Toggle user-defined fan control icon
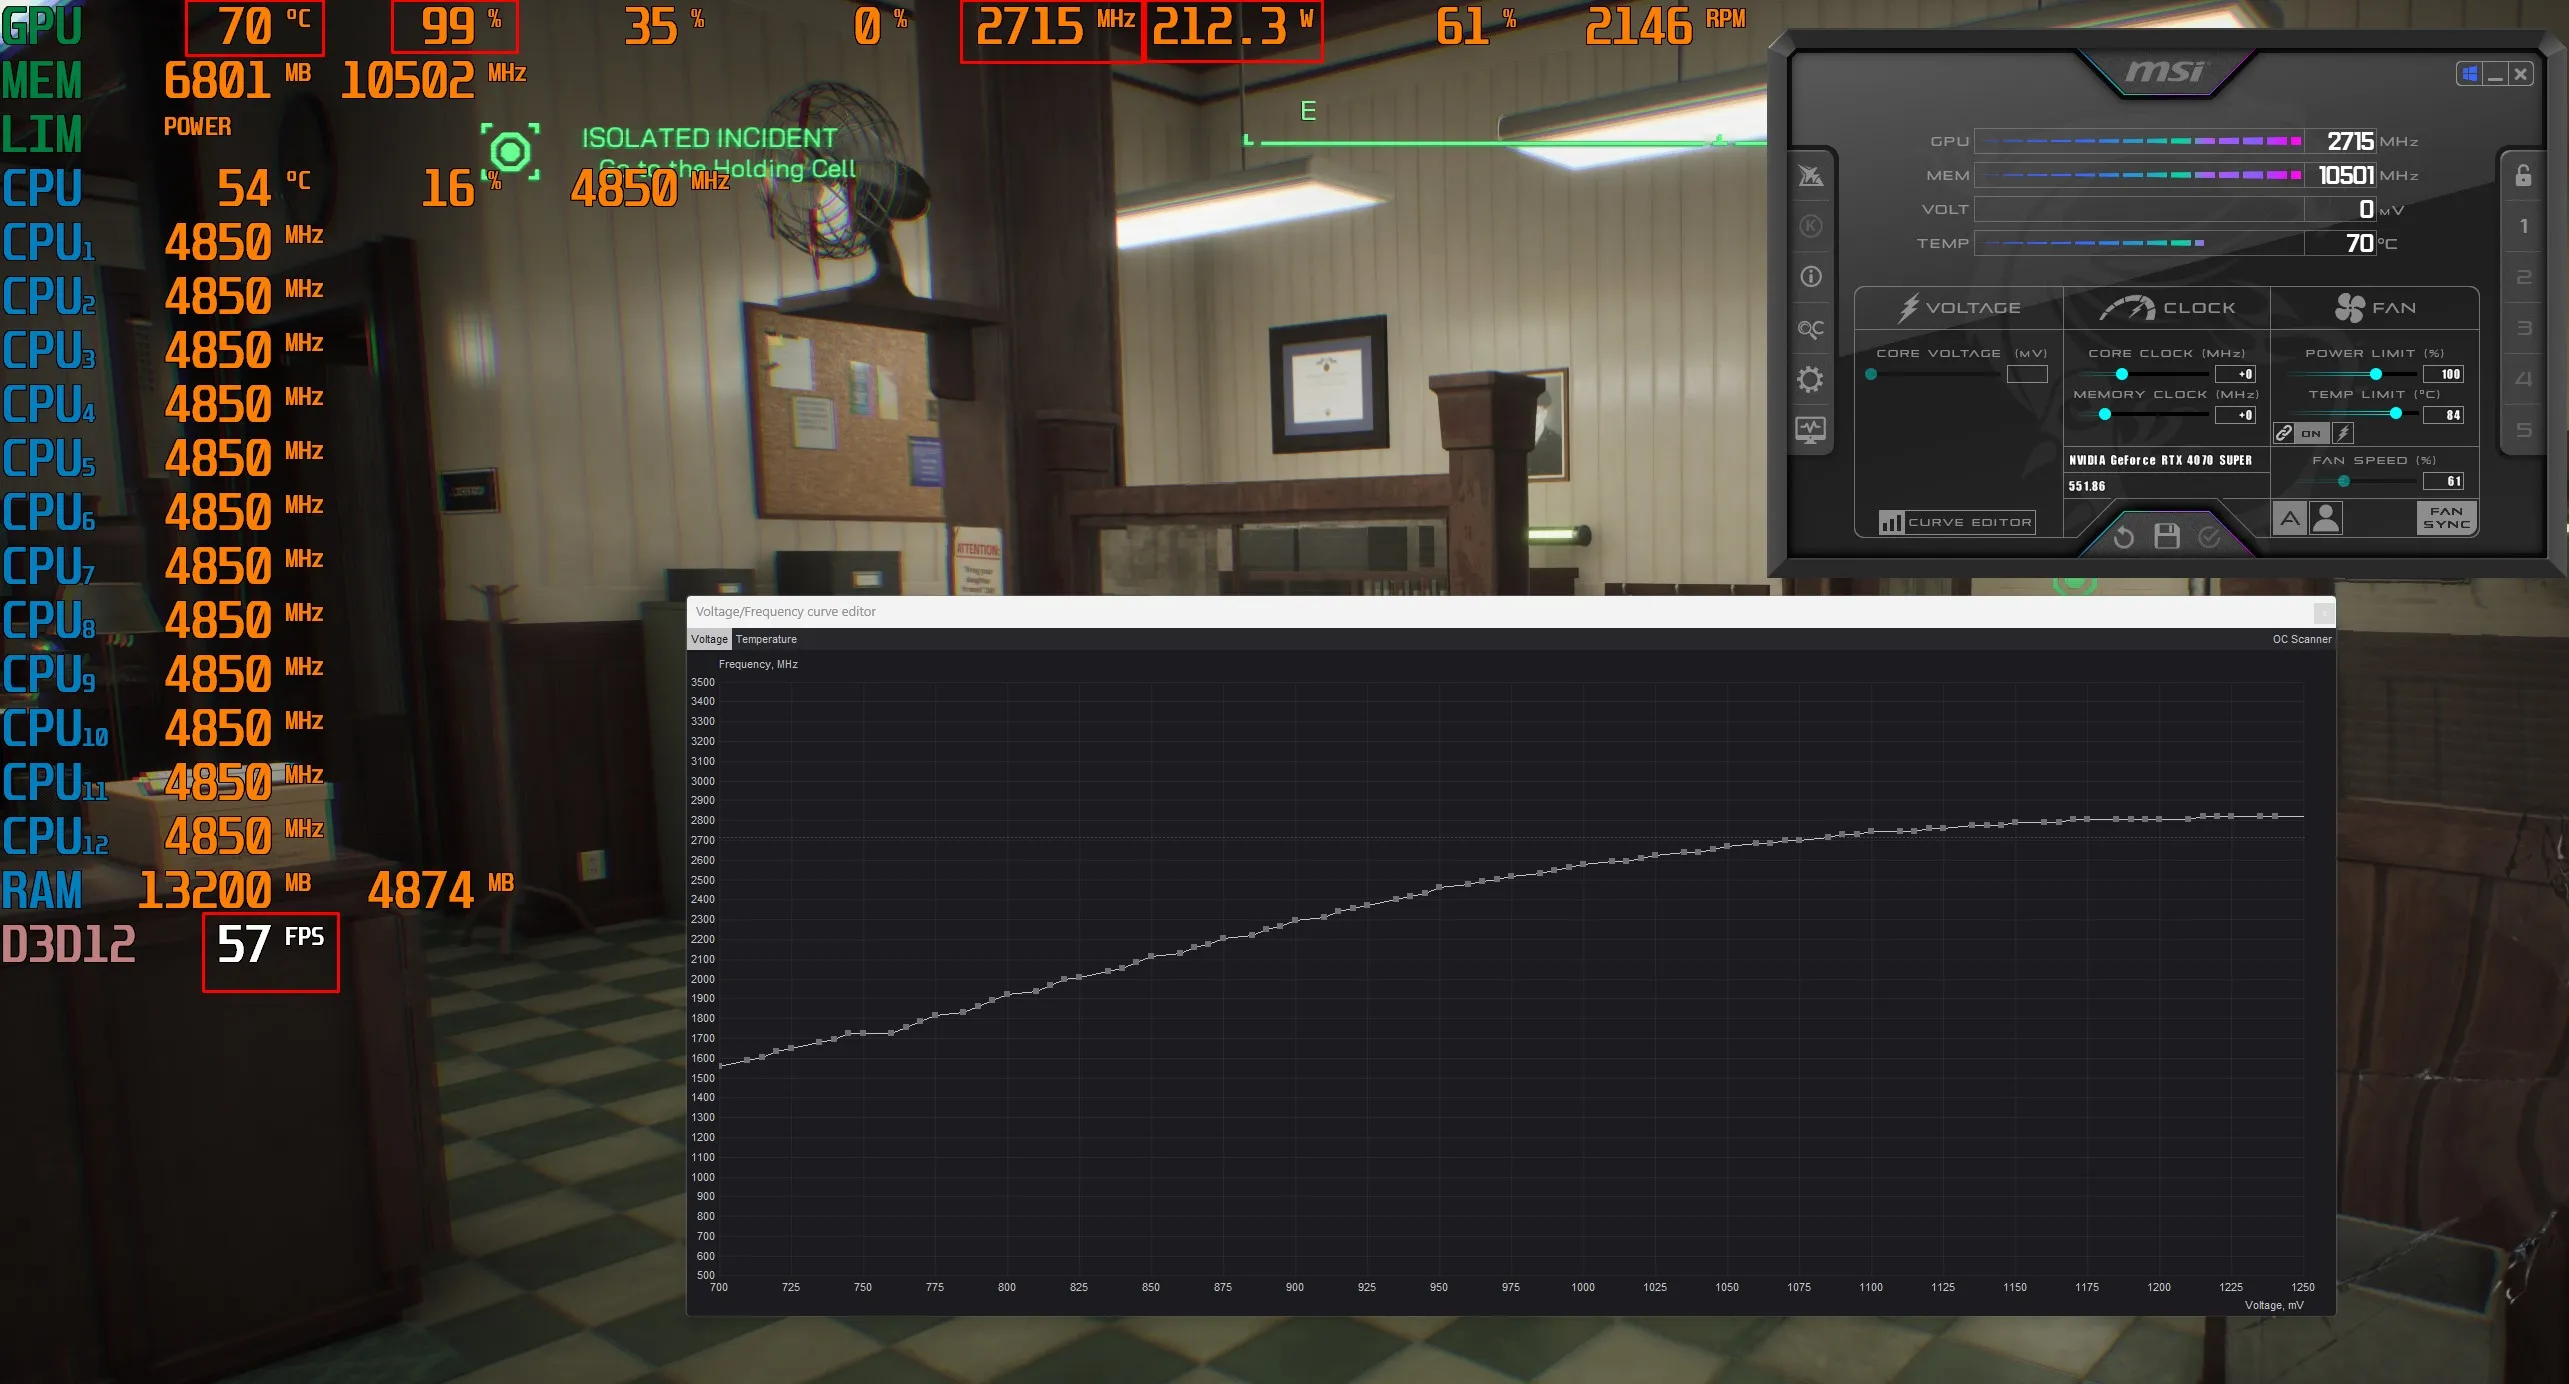This screenshot has width=2569, height=1384. 2326,518
